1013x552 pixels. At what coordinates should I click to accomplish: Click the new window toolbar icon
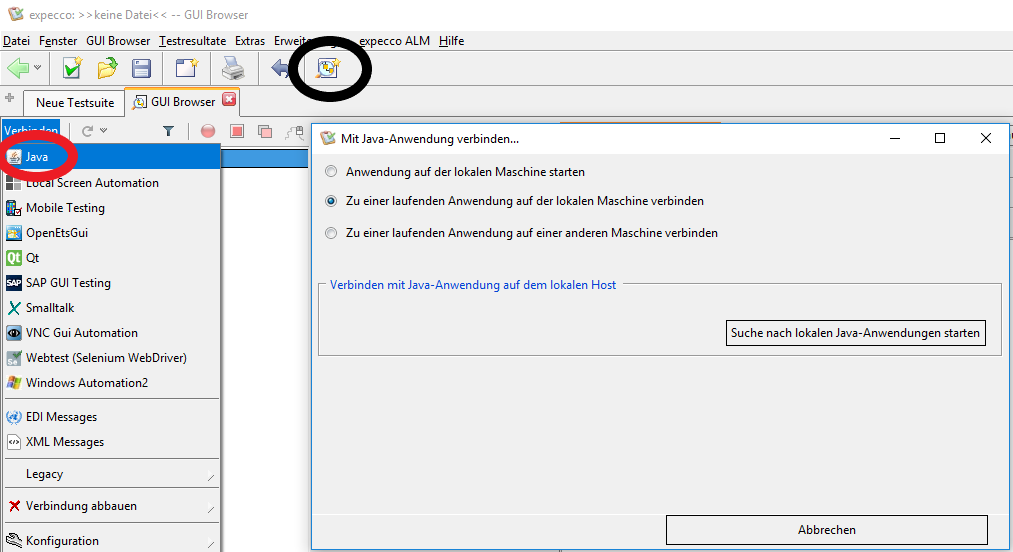[187, 68]
